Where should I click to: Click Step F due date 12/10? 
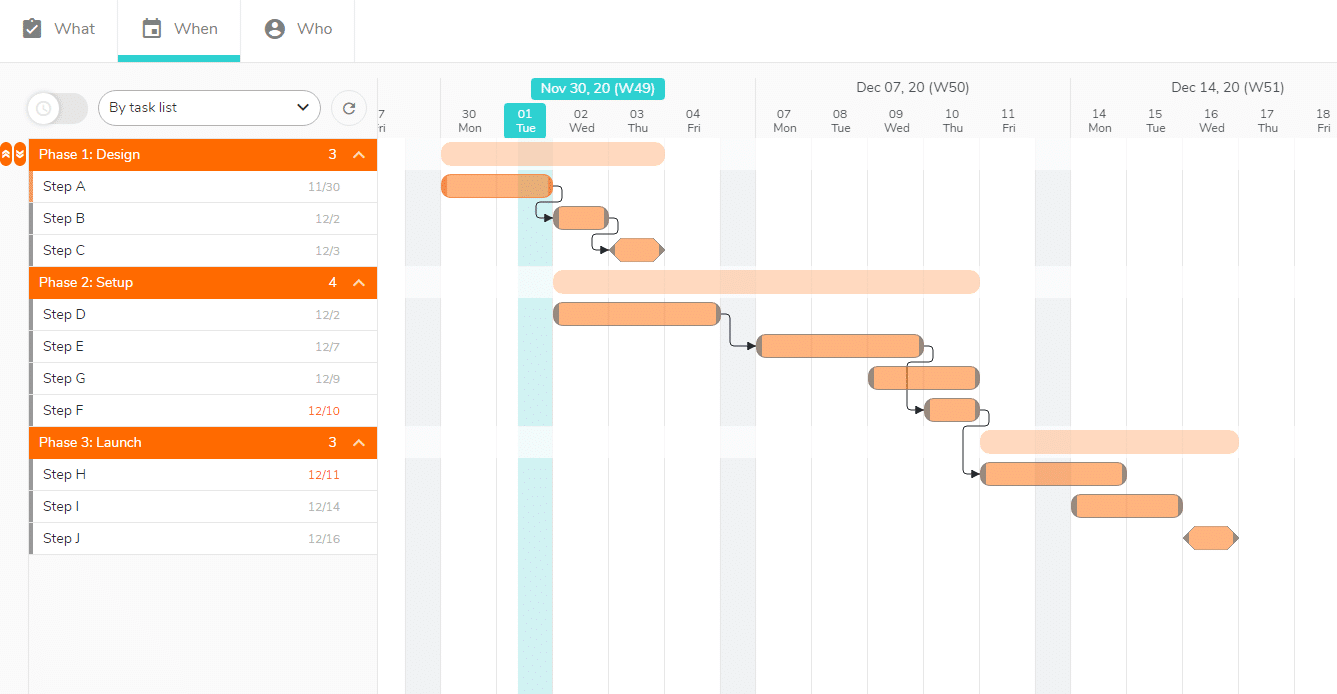click(324, 411)
